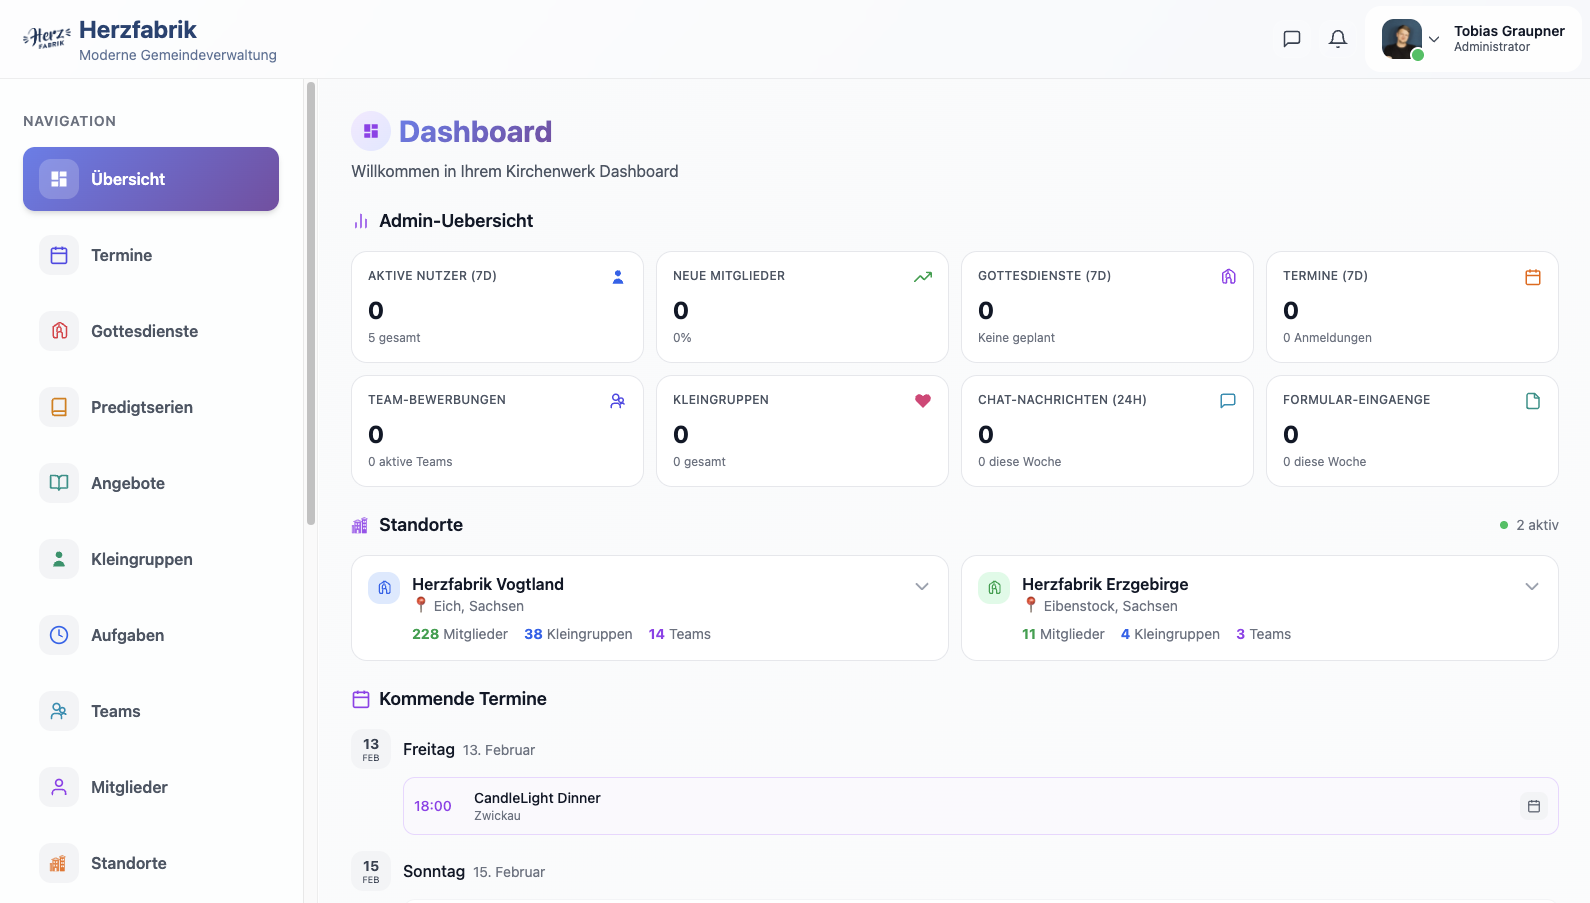Click the Aufgaben clock icon in sidebar

[59, 635]
